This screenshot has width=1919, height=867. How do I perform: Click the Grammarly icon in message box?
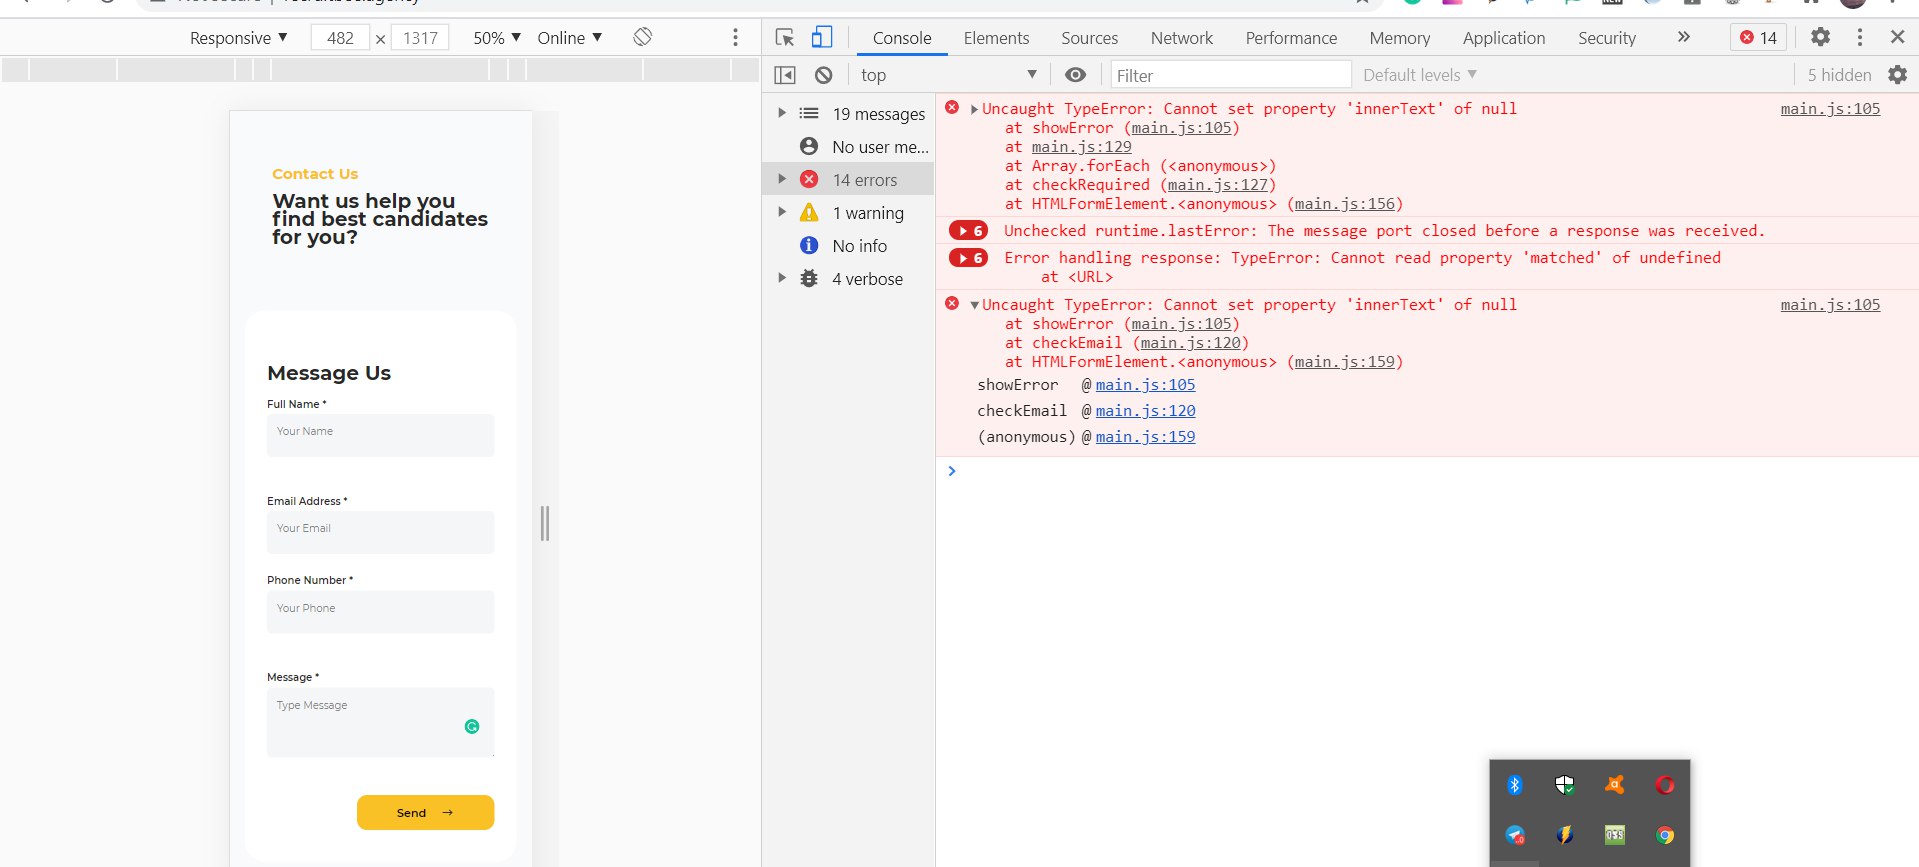click(472, 727)
